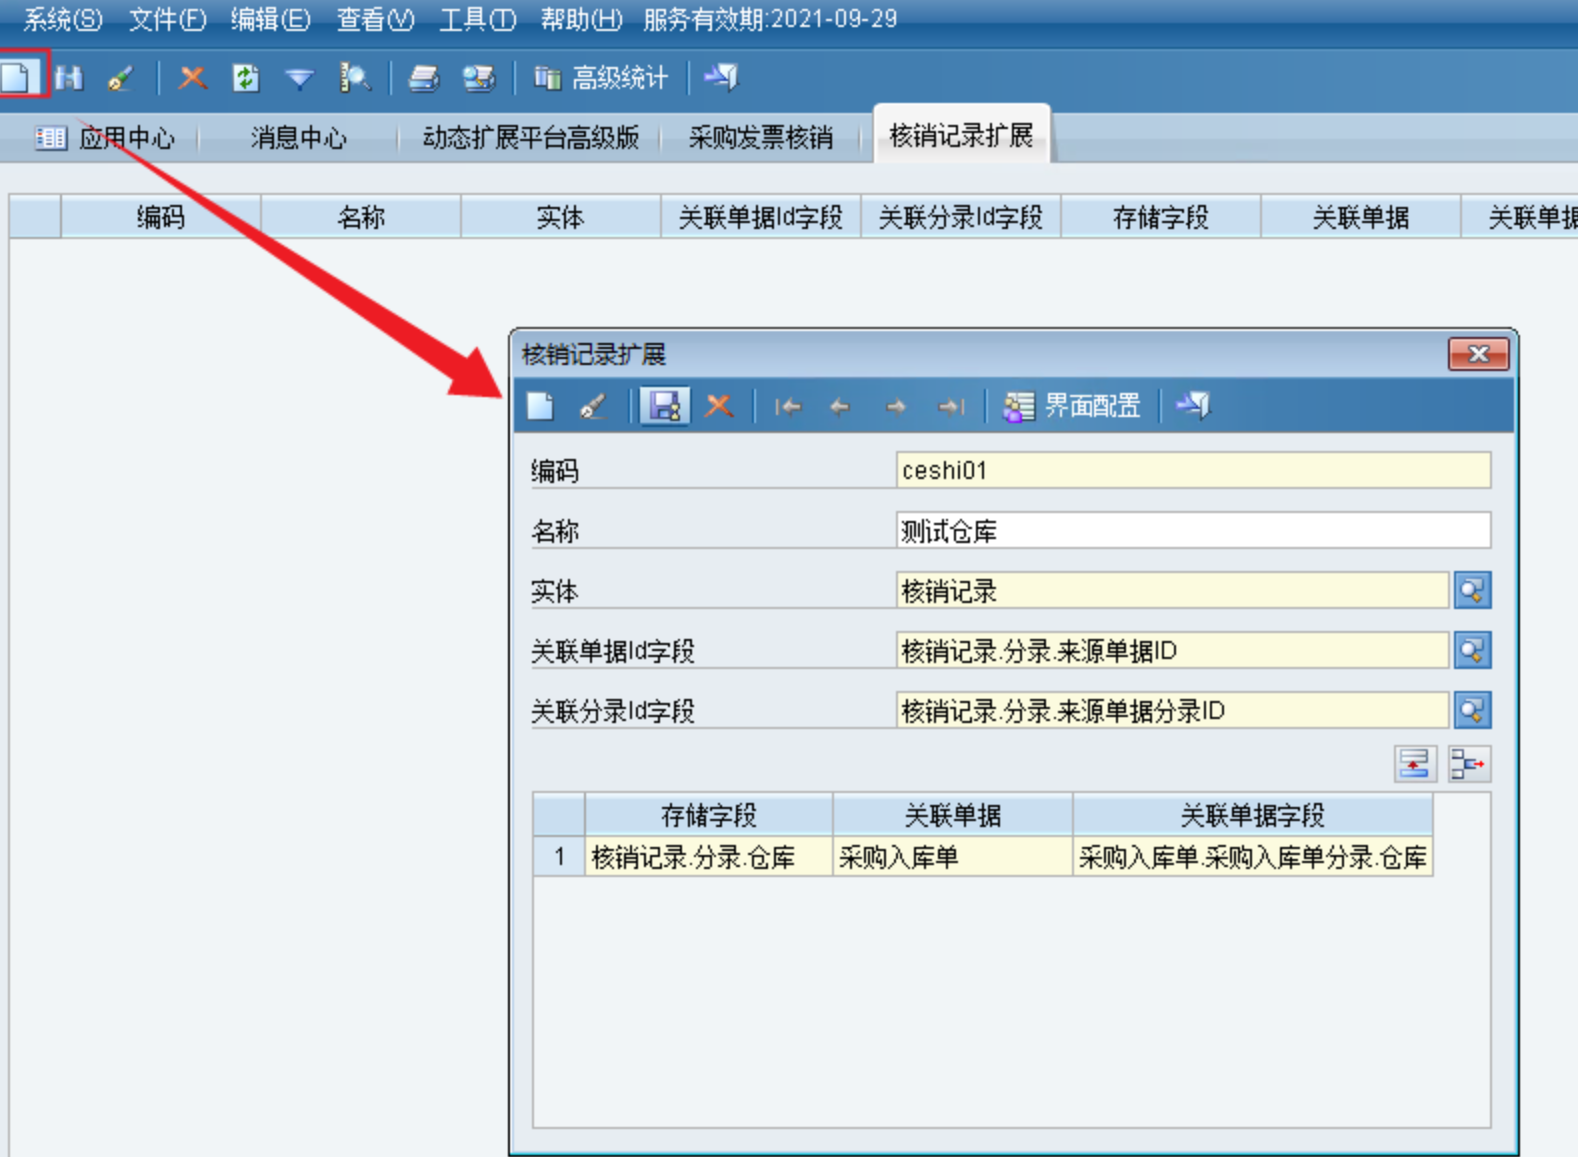Screen dimensions: 1578x1157
Task: Click the insert row icon above table
Action: coord(1415,764)
